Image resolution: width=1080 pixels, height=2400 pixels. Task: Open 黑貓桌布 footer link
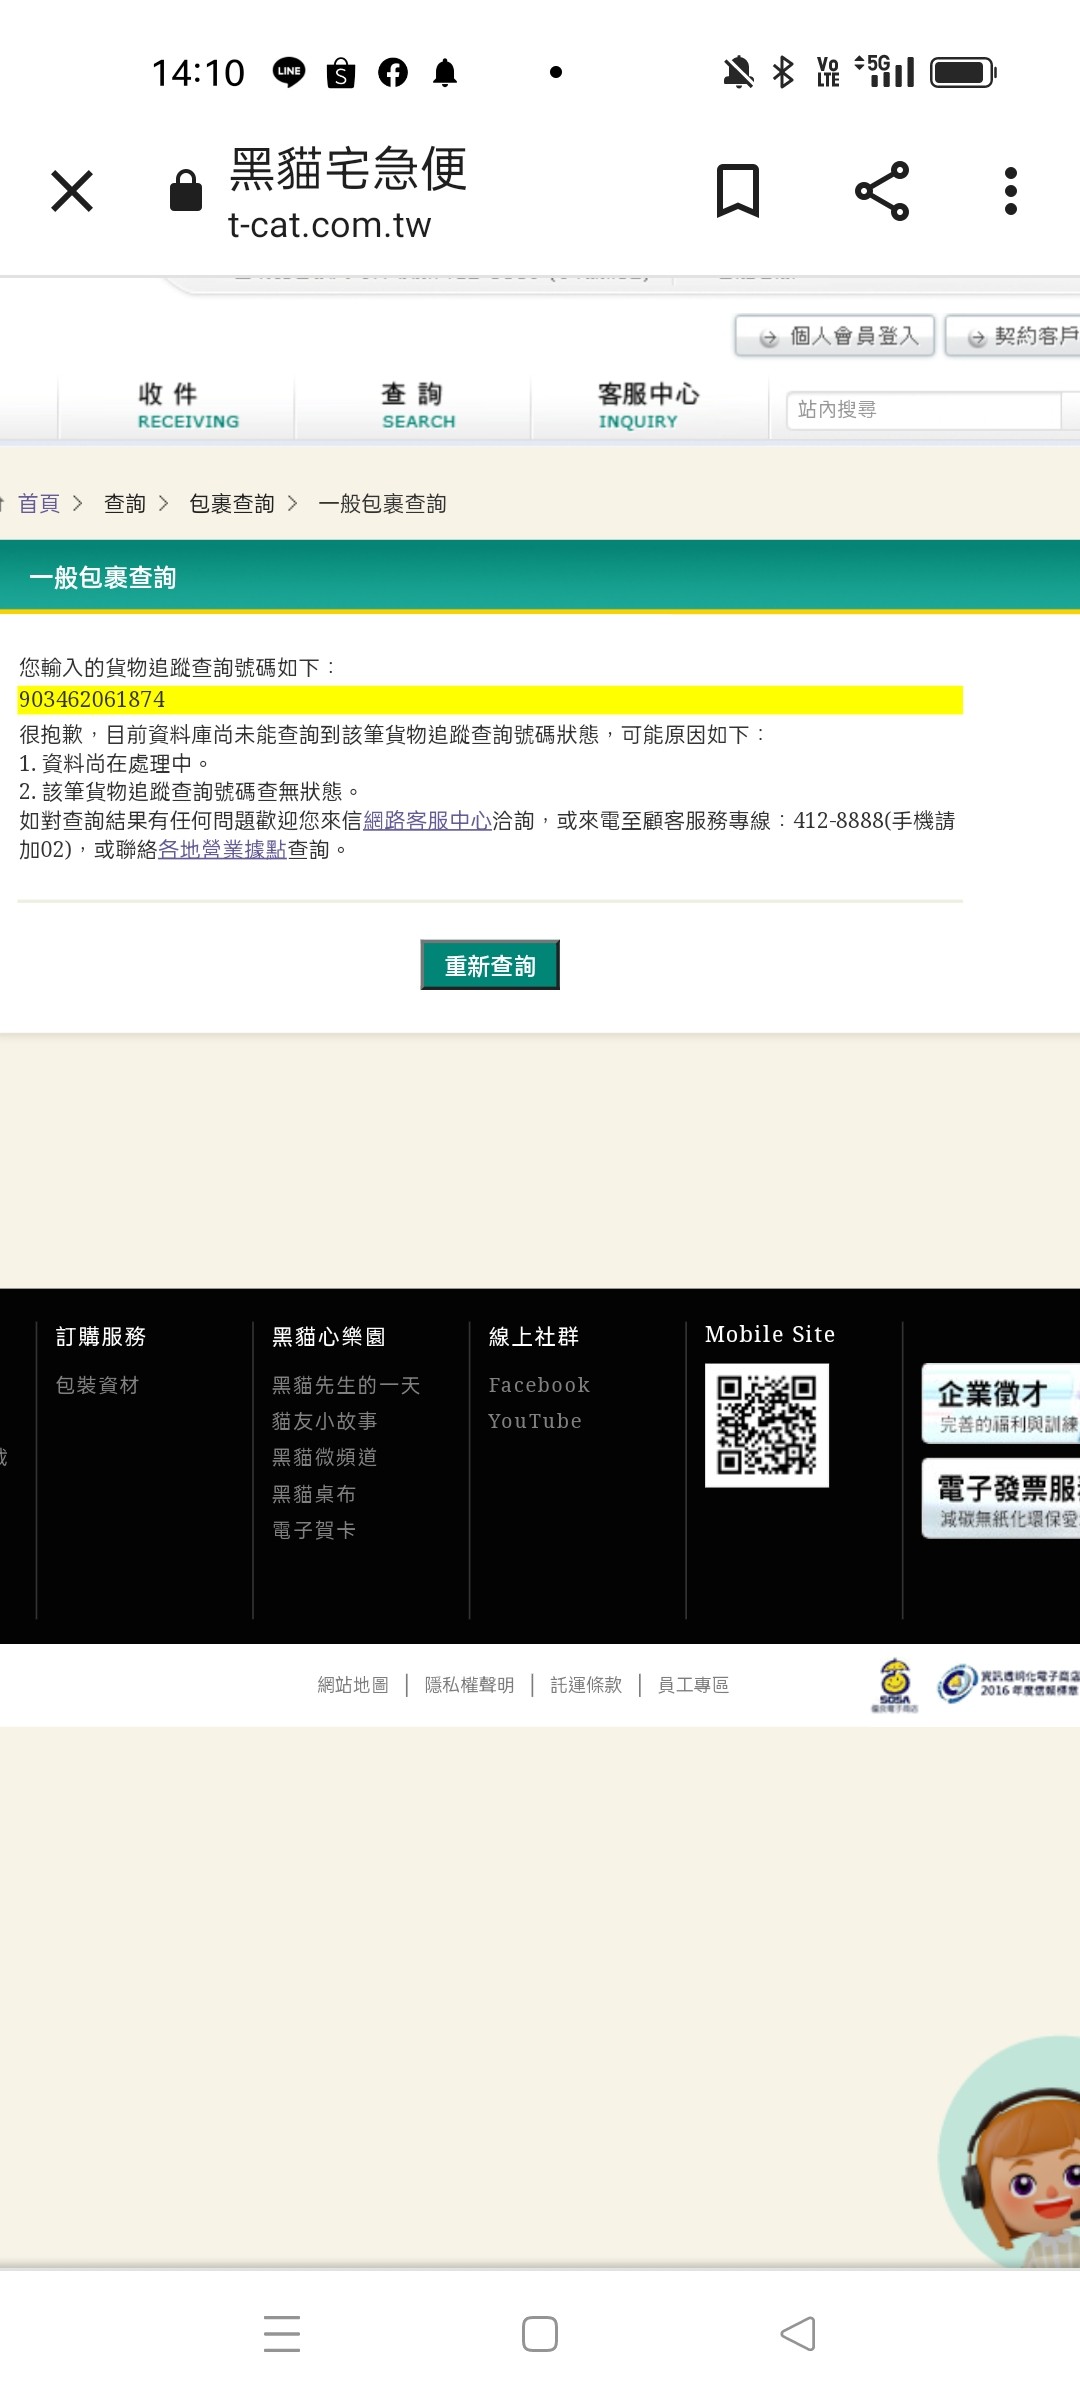click(x=314, y=1494)
